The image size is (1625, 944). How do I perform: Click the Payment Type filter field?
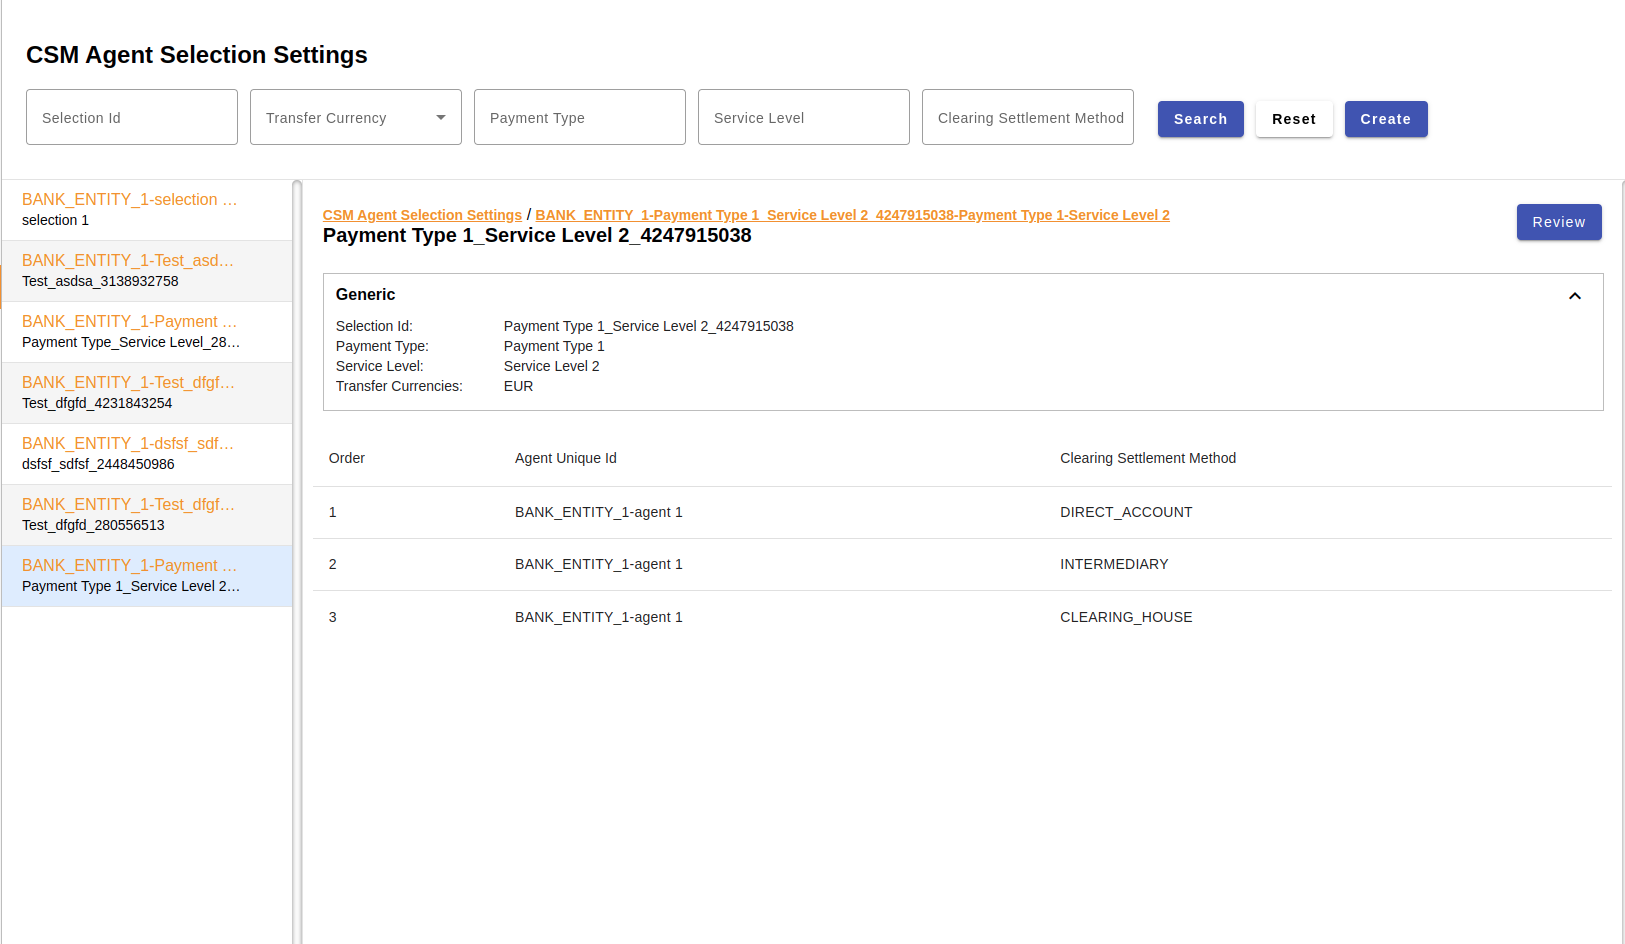pos(579,118)
